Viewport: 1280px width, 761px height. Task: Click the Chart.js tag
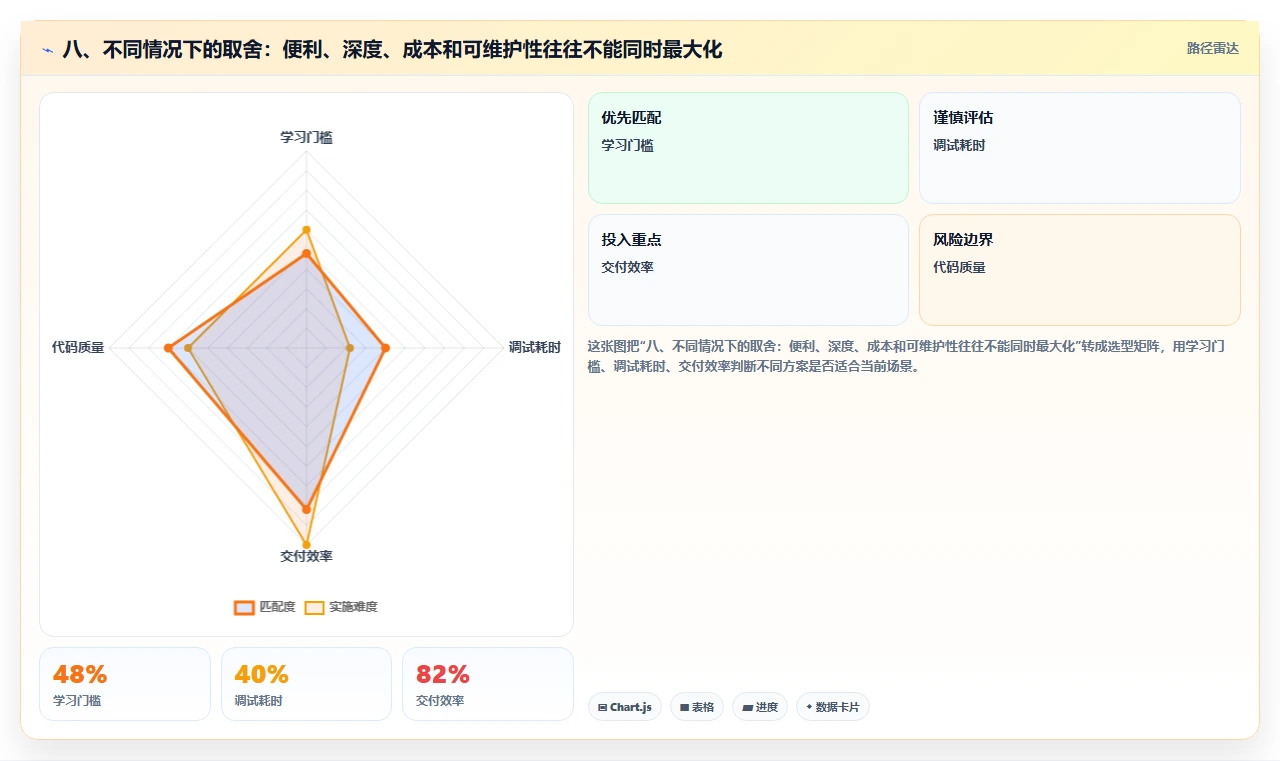(625, 707)
